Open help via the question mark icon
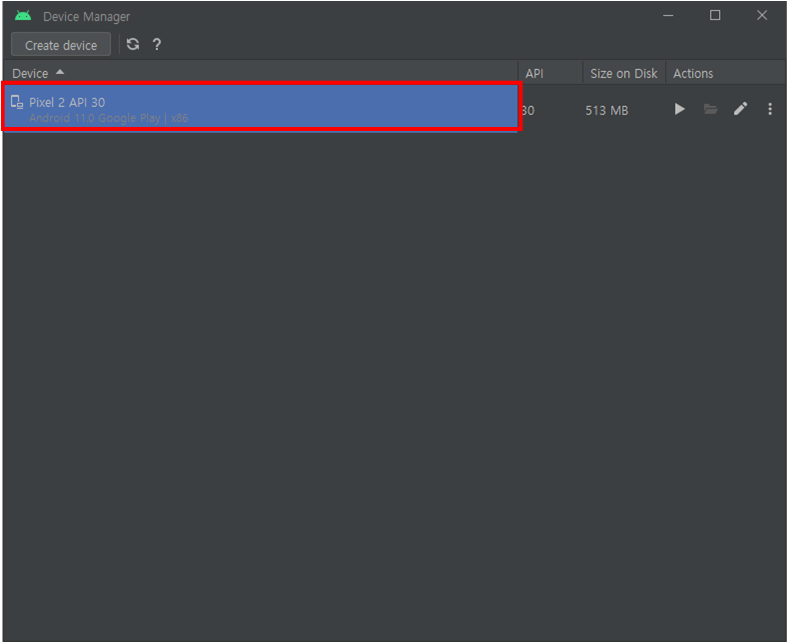Image resolution: width=788 pixels, height=643 pixels. point(157,44)
